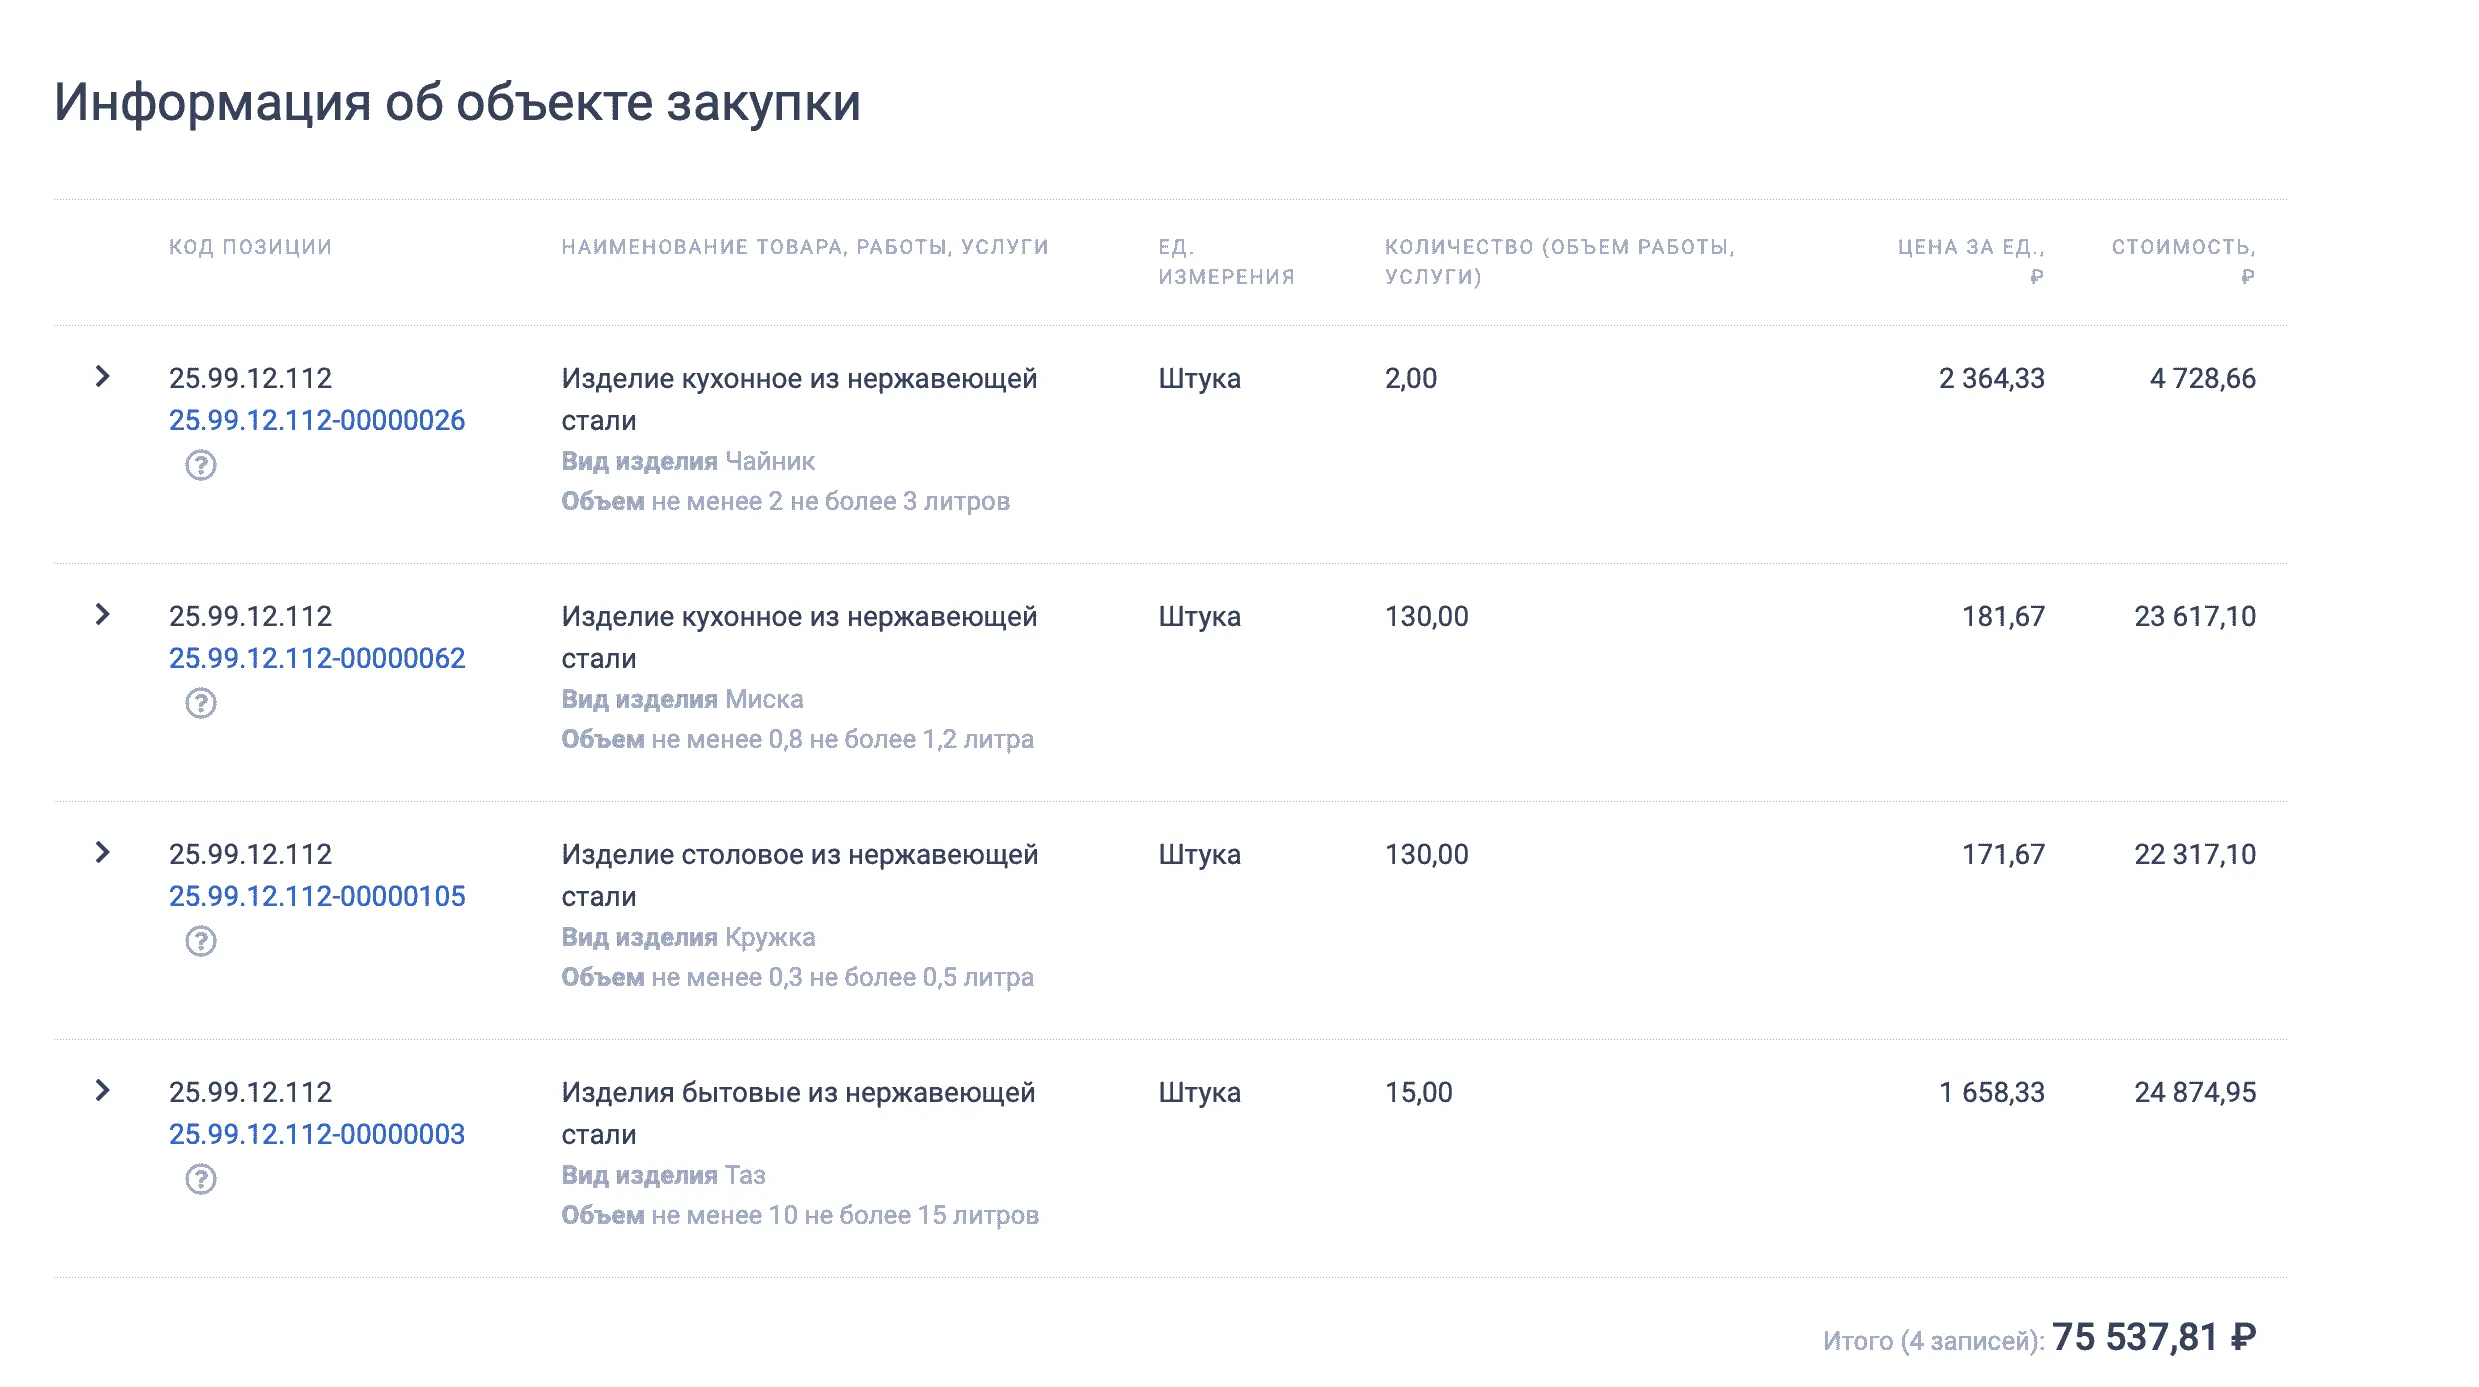Click help icon under code 25.99.12.112-00000026
The height and width of the screenshot is (1387, 2479).
(201, 465)
